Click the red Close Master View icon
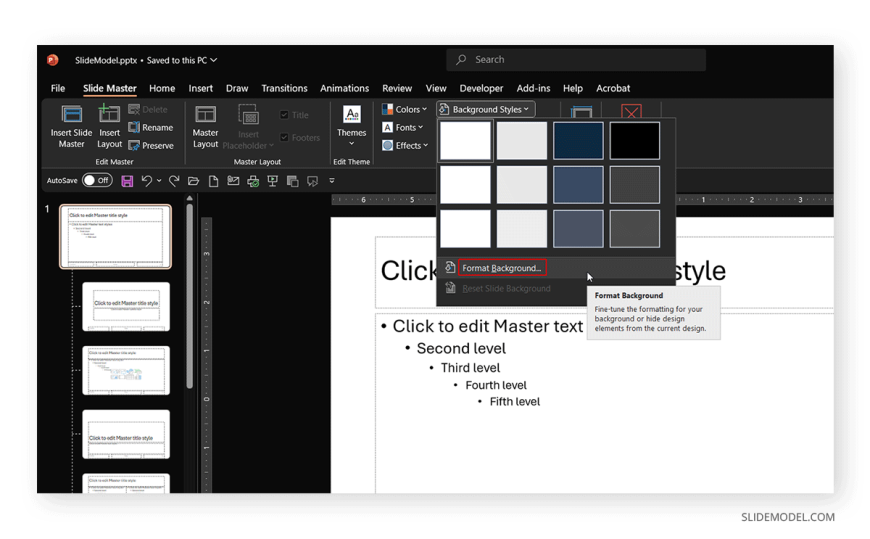870x539 pixels. (631, 112)
